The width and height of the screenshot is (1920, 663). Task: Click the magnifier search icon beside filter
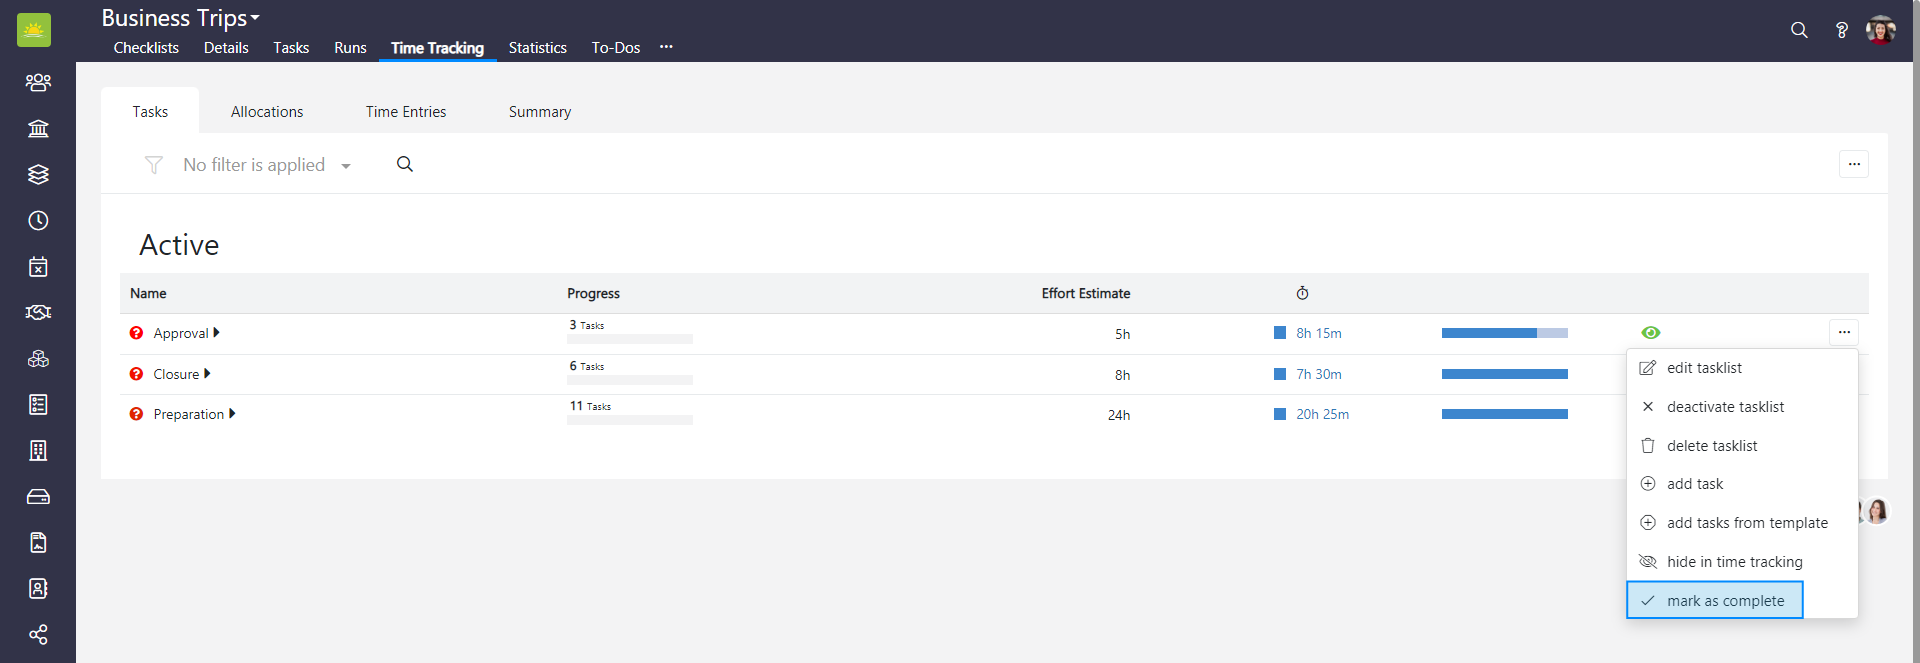[x=405, y=165]
